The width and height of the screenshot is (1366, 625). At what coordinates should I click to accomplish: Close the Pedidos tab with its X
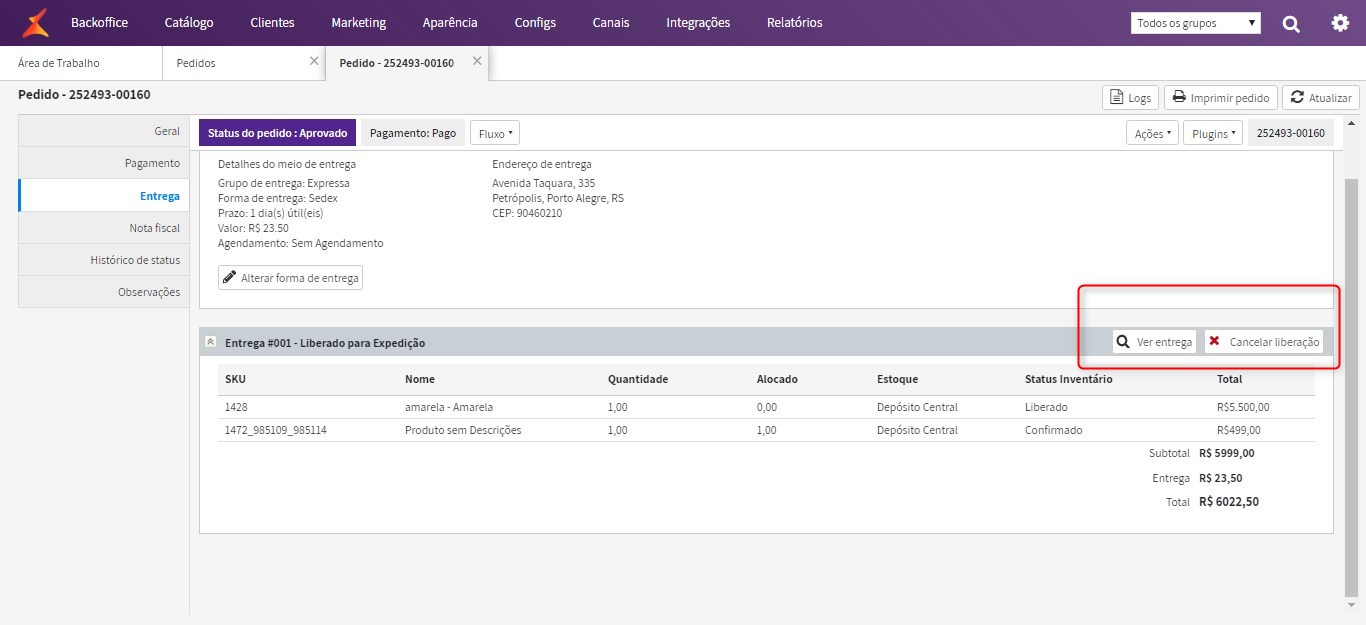[x=314, y=61]
